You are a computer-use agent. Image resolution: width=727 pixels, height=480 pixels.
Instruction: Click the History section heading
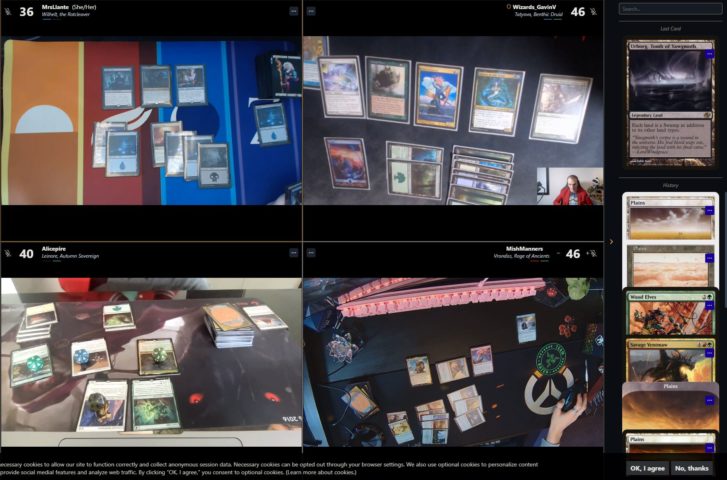670,185
